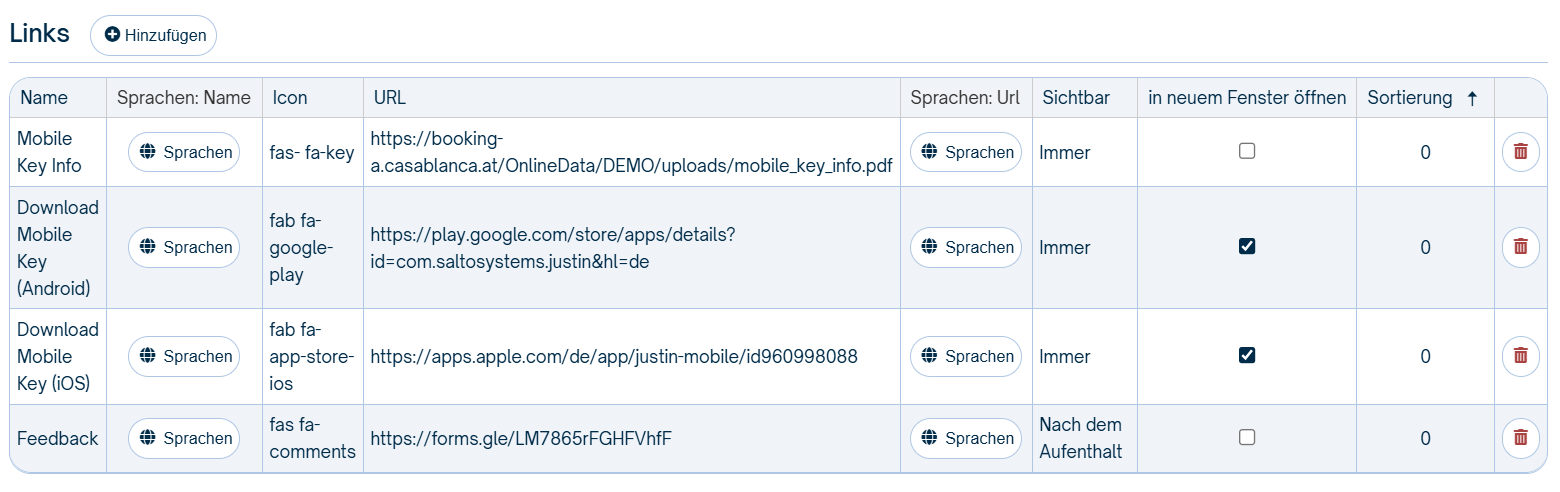Open name languages for Android download row
Viewport: 1560px width, 492px height.
[184, 247]
